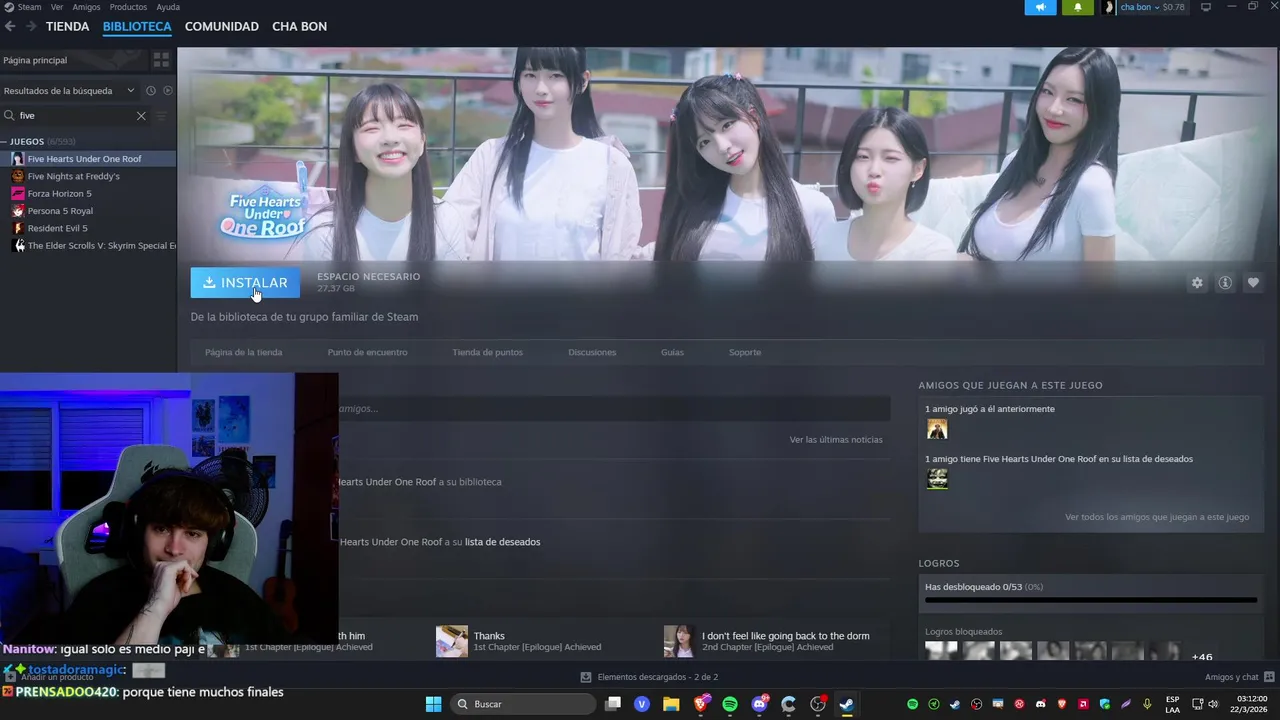Viewport: 1280px width, 720px height.
Task: Open the Amigos menu
Action: 86,7
